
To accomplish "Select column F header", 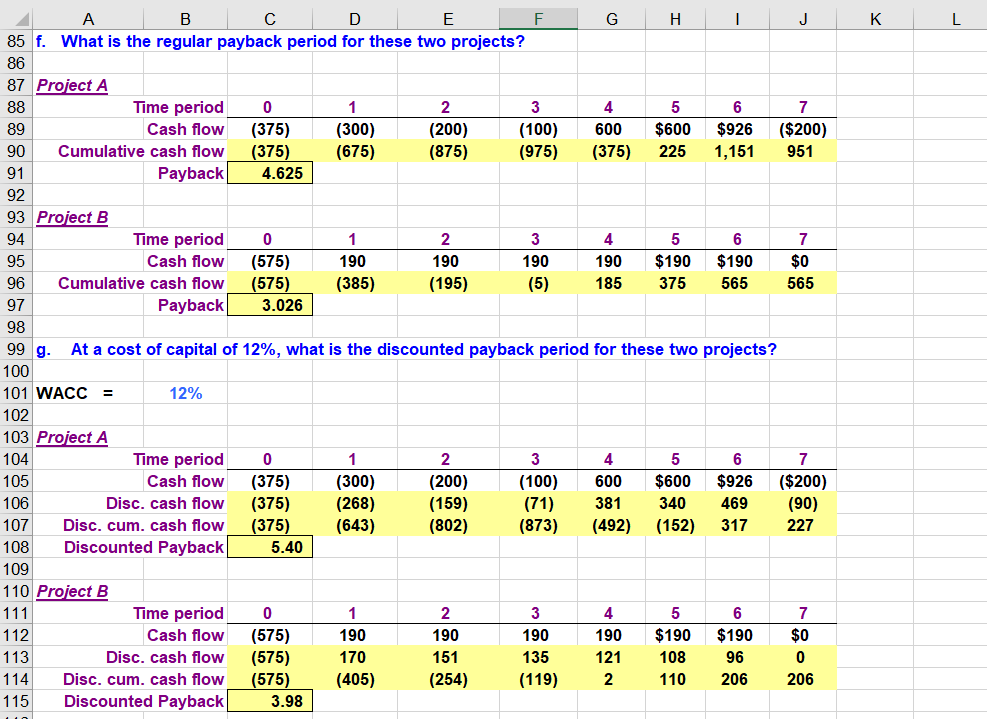I will pyautogui.click(x=538, y=19).
